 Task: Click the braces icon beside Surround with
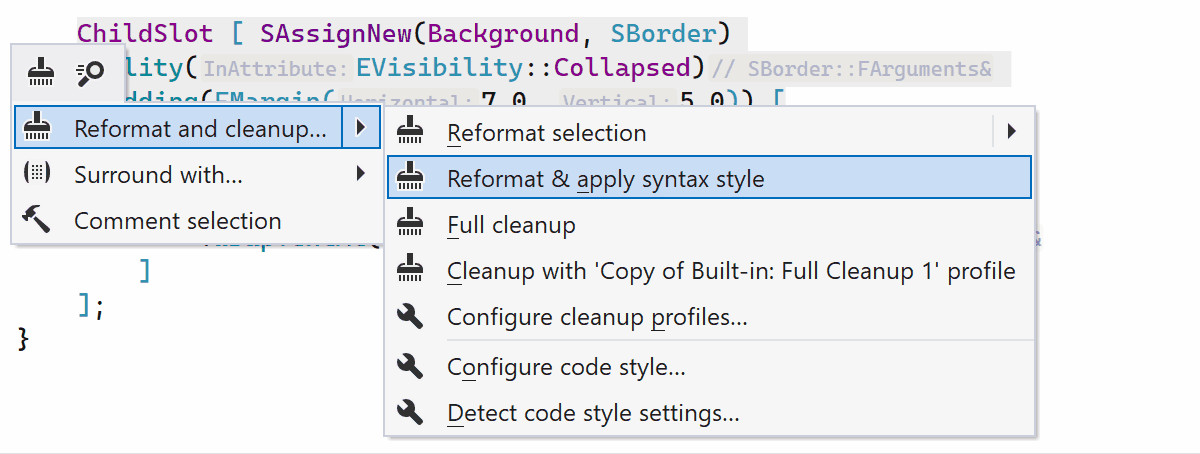[37, 174]
